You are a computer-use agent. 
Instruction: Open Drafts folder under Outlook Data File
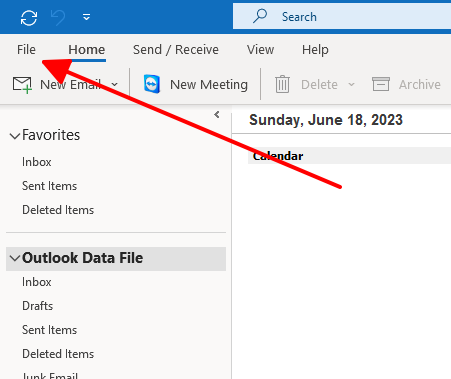[37, 306]
